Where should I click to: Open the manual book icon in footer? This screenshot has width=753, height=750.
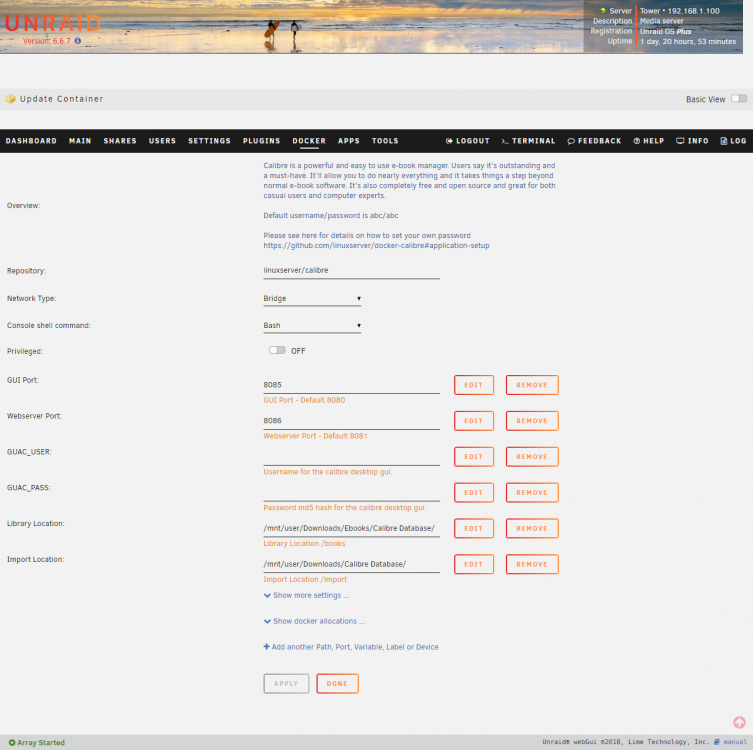tap(717, 742)
